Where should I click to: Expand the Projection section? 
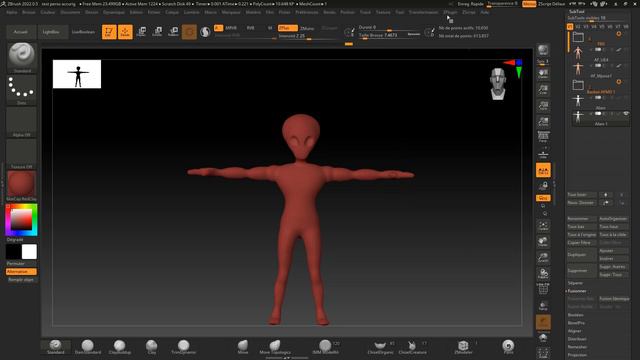pos(577,355)
